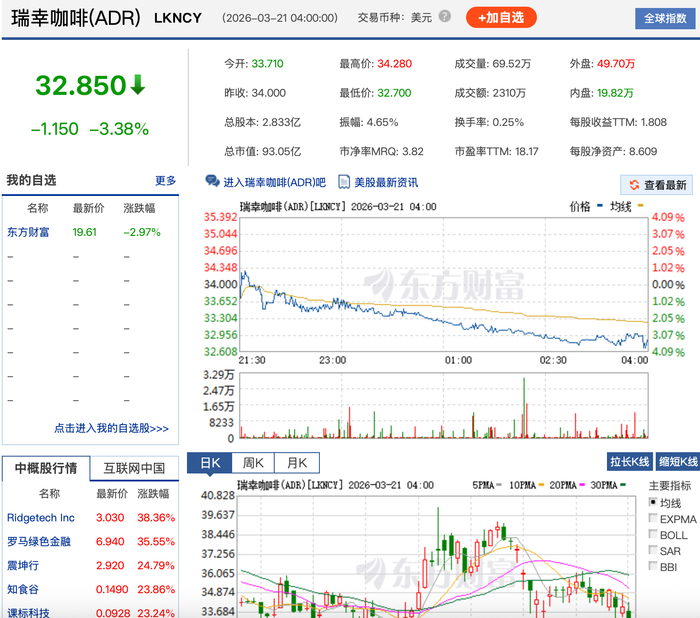
Task: Switch to the 月K chart tab
Action: pyautogui.click(x=297, y=463)
